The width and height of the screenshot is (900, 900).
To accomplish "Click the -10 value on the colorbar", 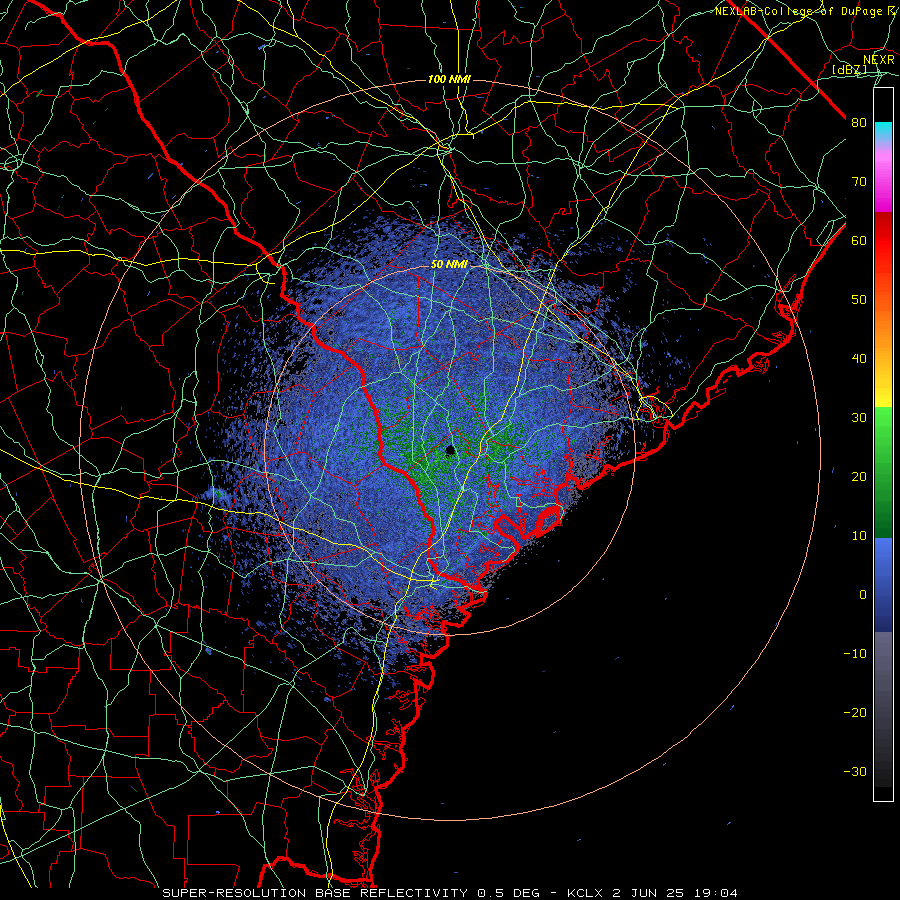I will click(x=855, y=654).
